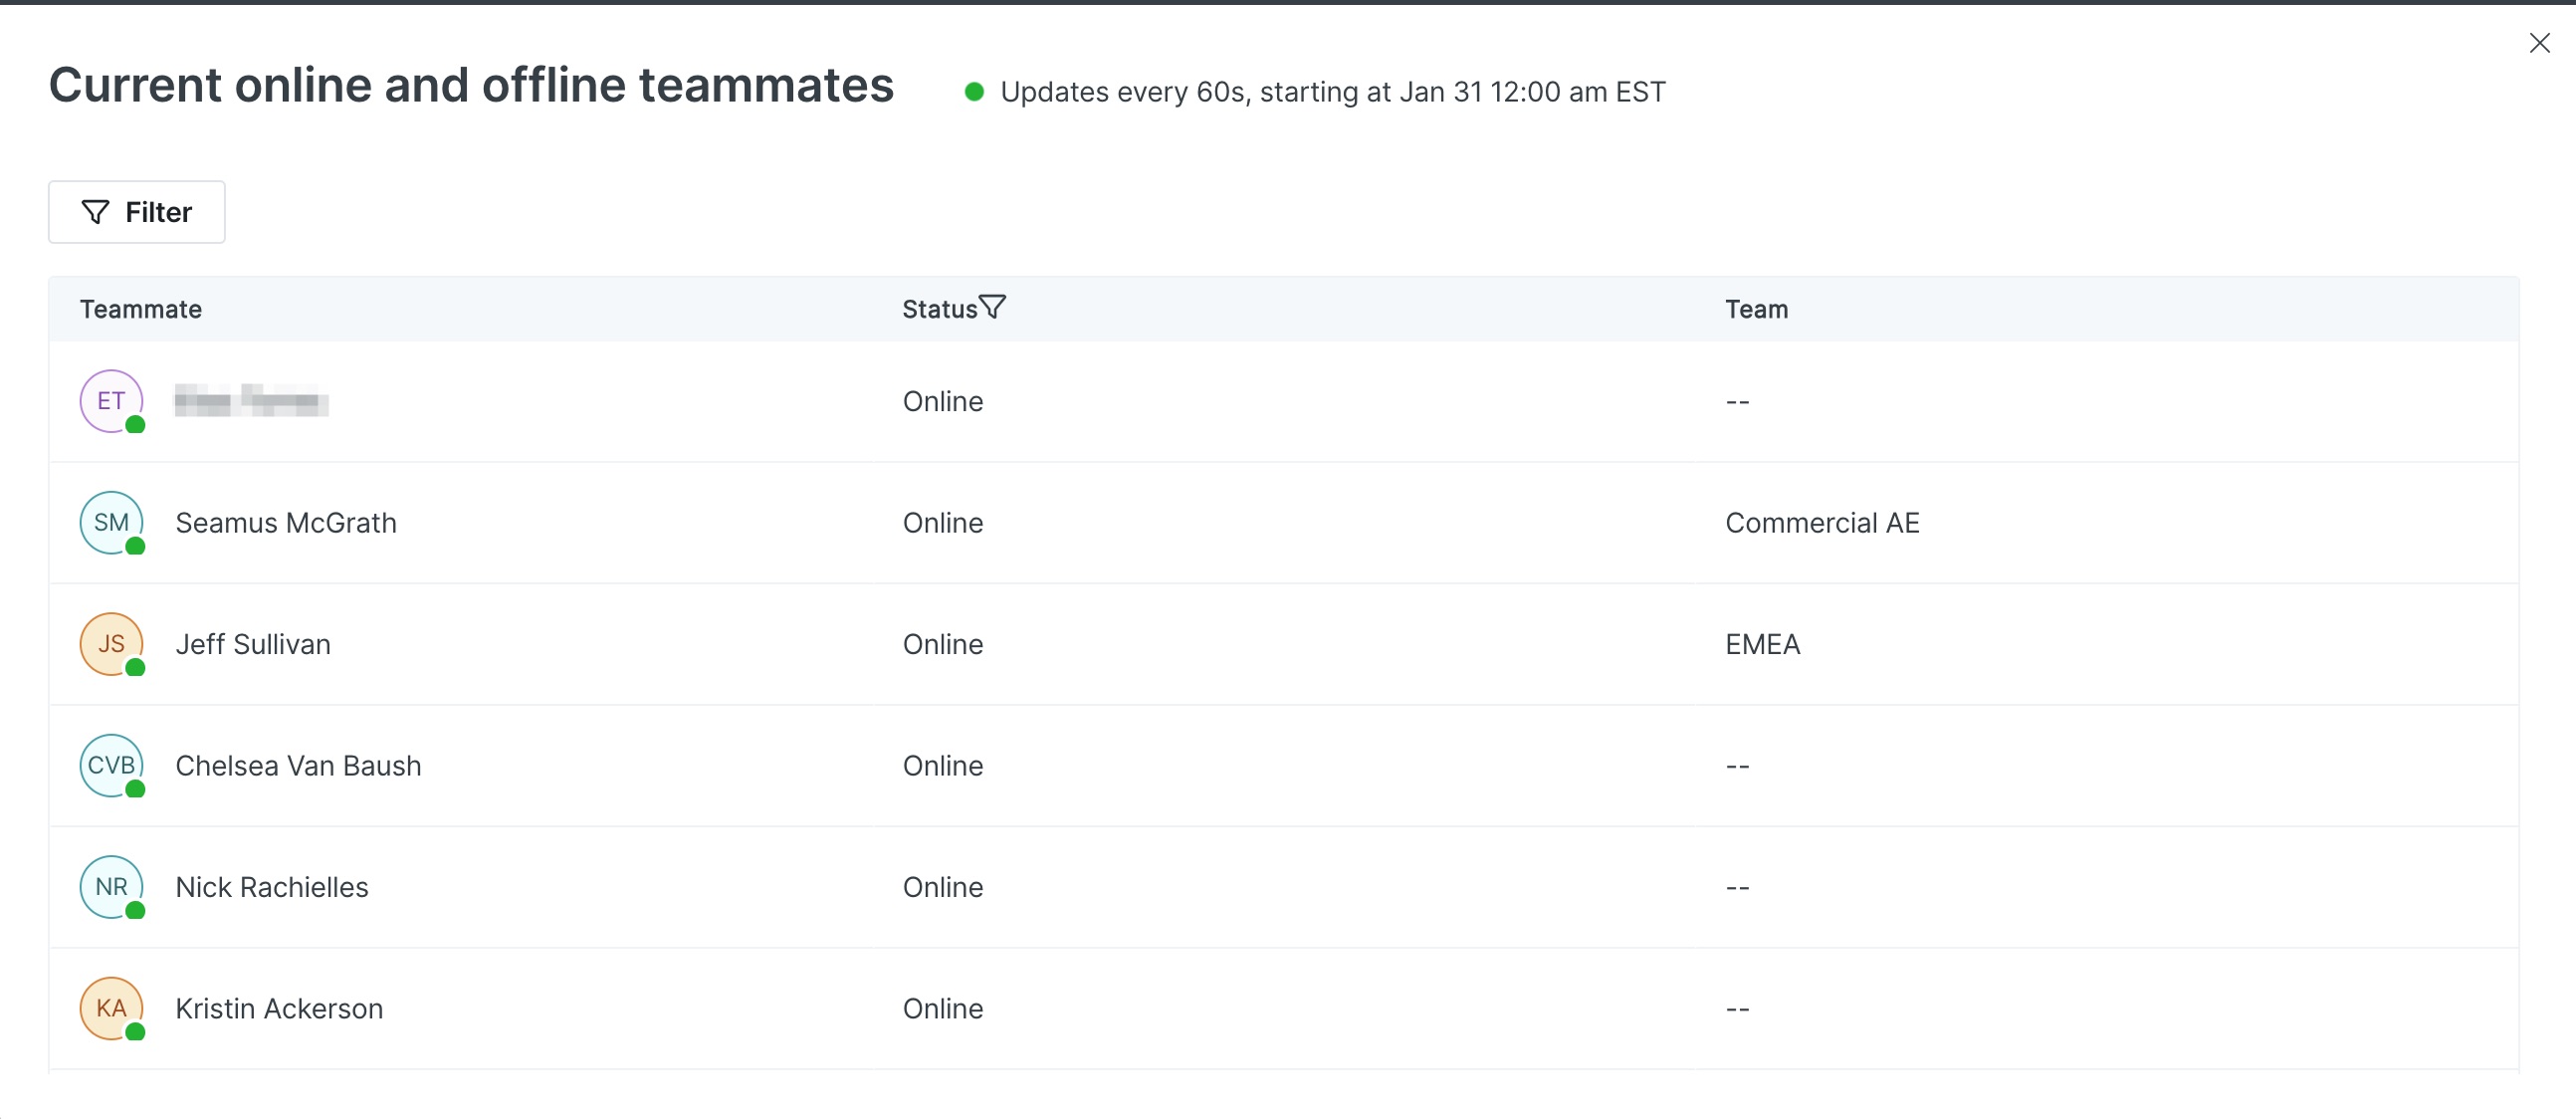Click the Status column header label
Image resolution: width=2576 pixels, height=1119 pixels.
click(x=939, y=309)
